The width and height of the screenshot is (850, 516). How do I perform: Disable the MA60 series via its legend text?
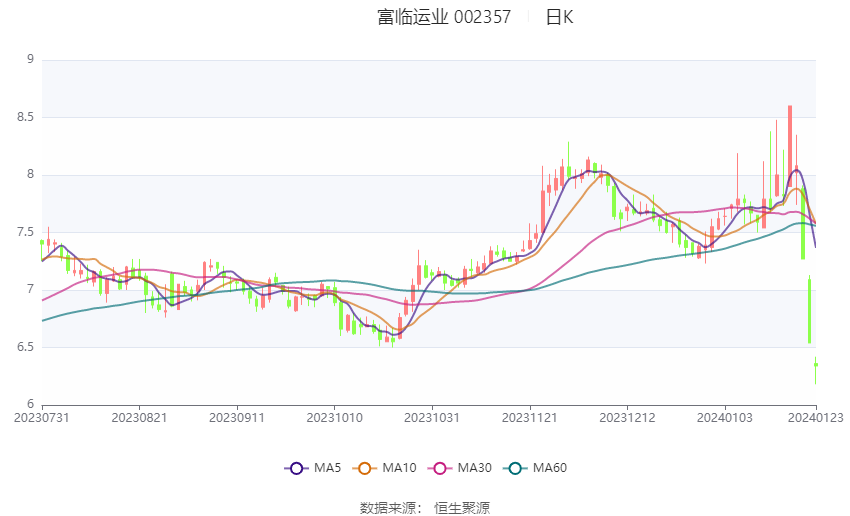550,468
